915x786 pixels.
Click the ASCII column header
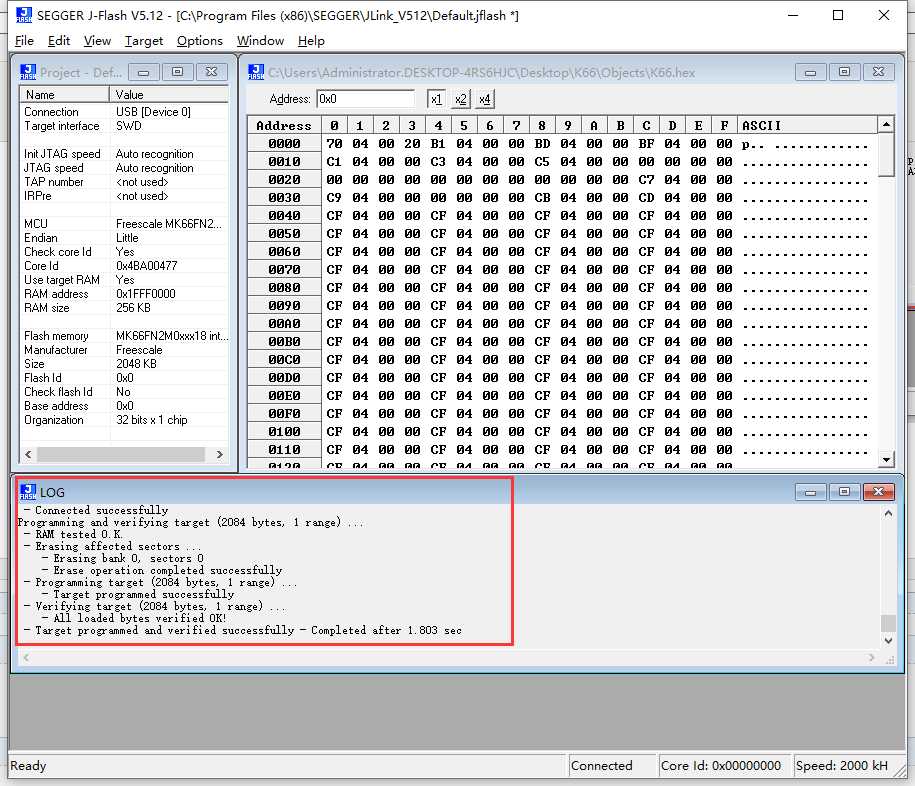[806, 125]
